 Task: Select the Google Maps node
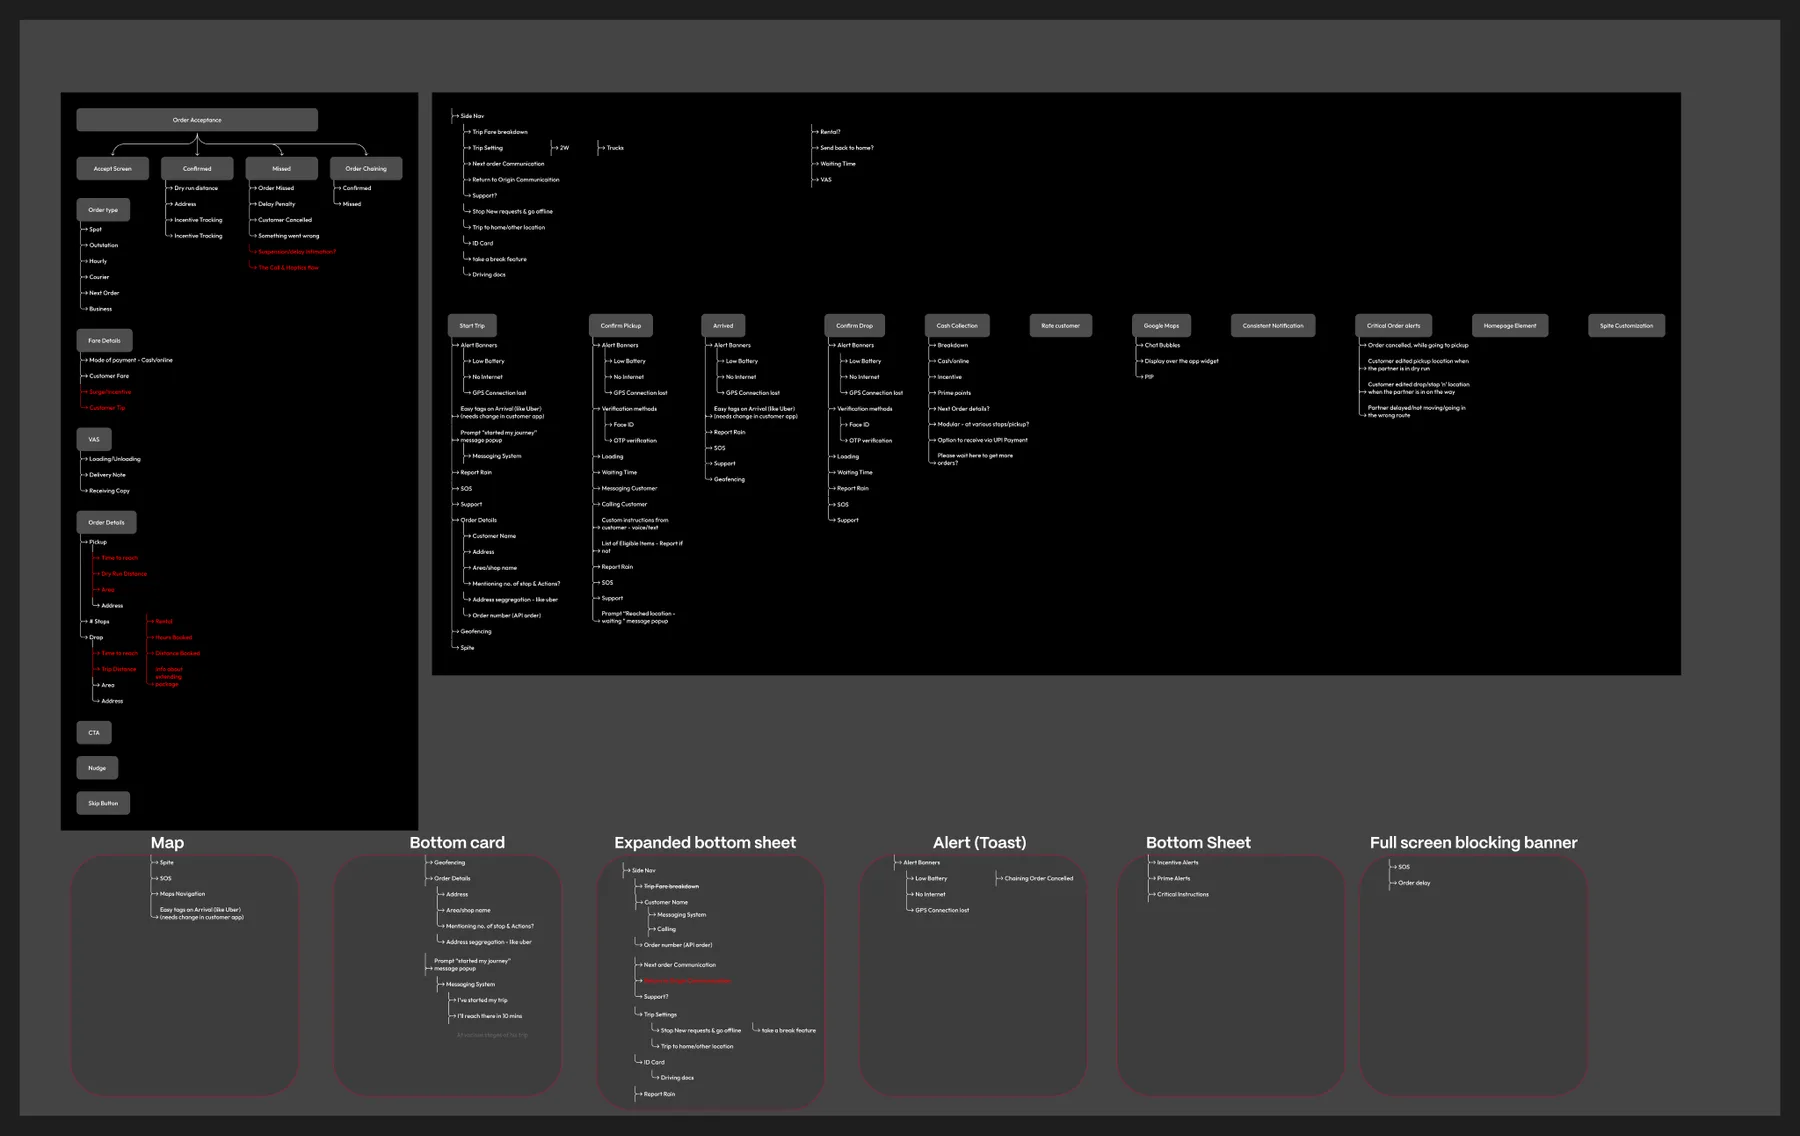coord(1161,326)
